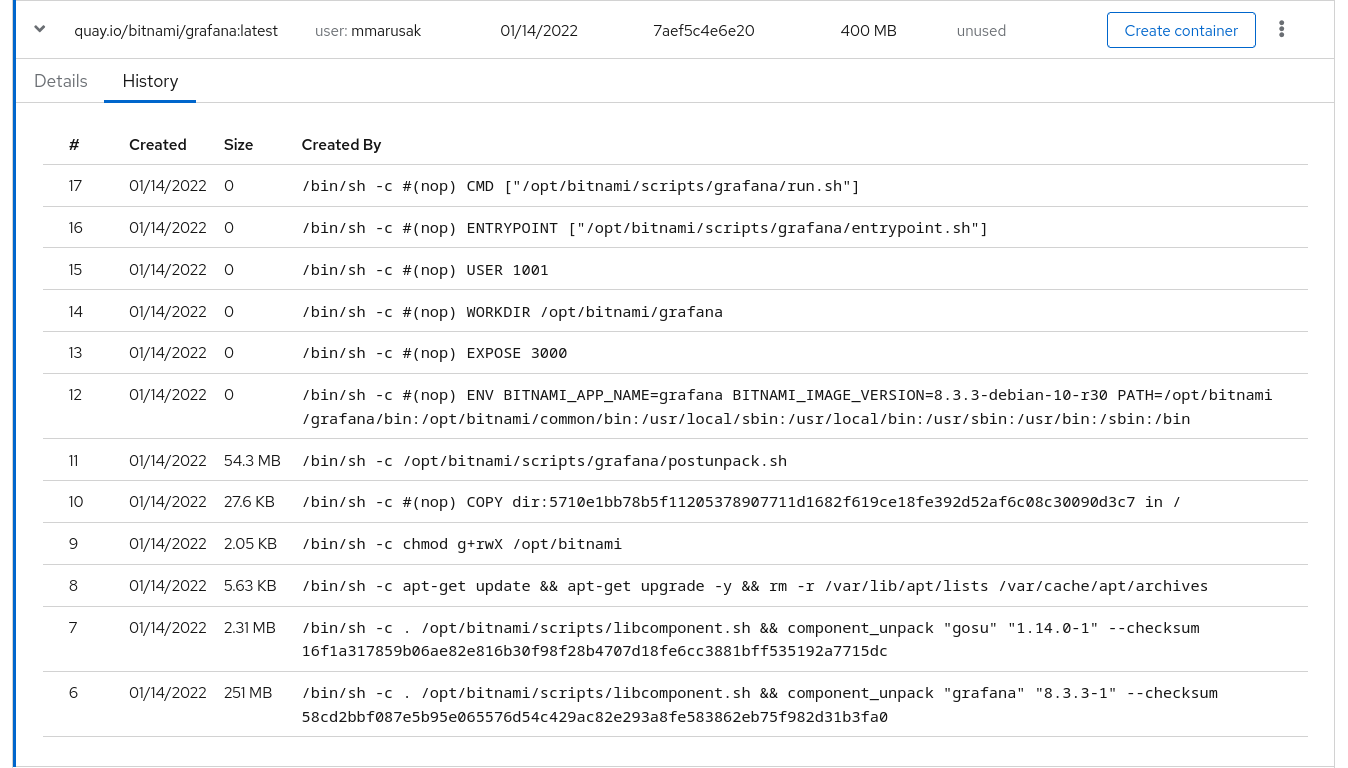The height and width of the screenshot is (768, 1348).
Task: Select the History tab
Action: [x=150, y=81]
